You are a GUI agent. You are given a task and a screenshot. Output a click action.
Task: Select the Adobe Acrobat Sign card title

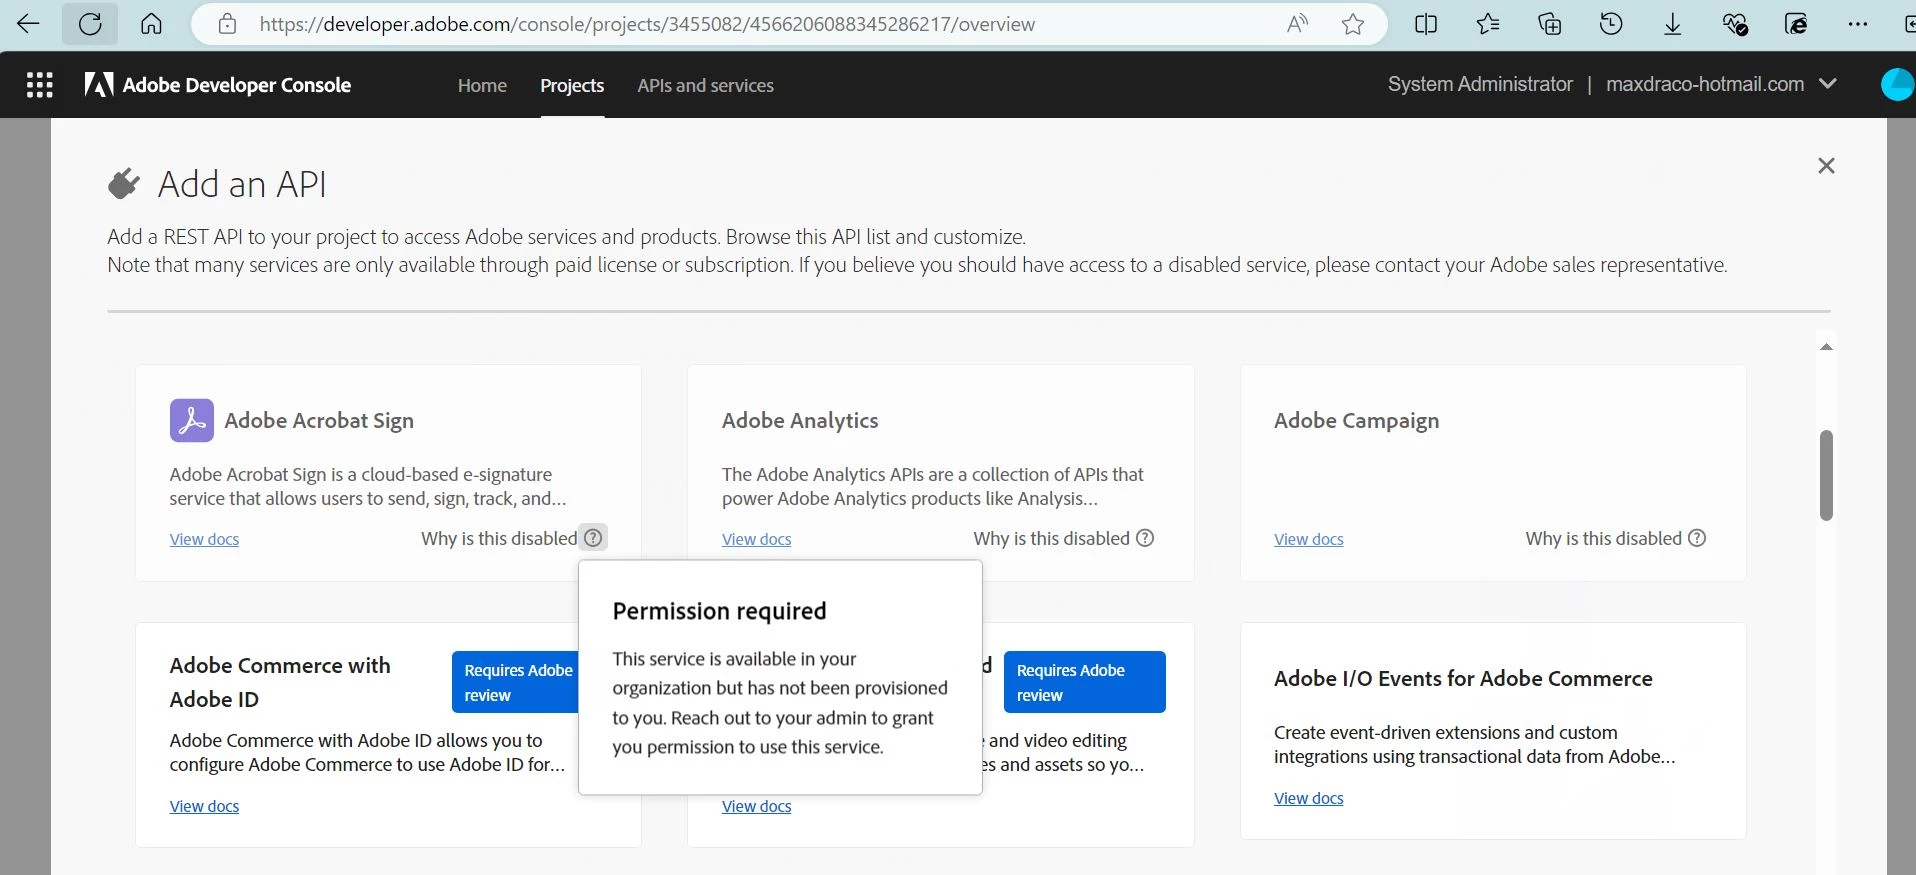[x=319, y=420]
